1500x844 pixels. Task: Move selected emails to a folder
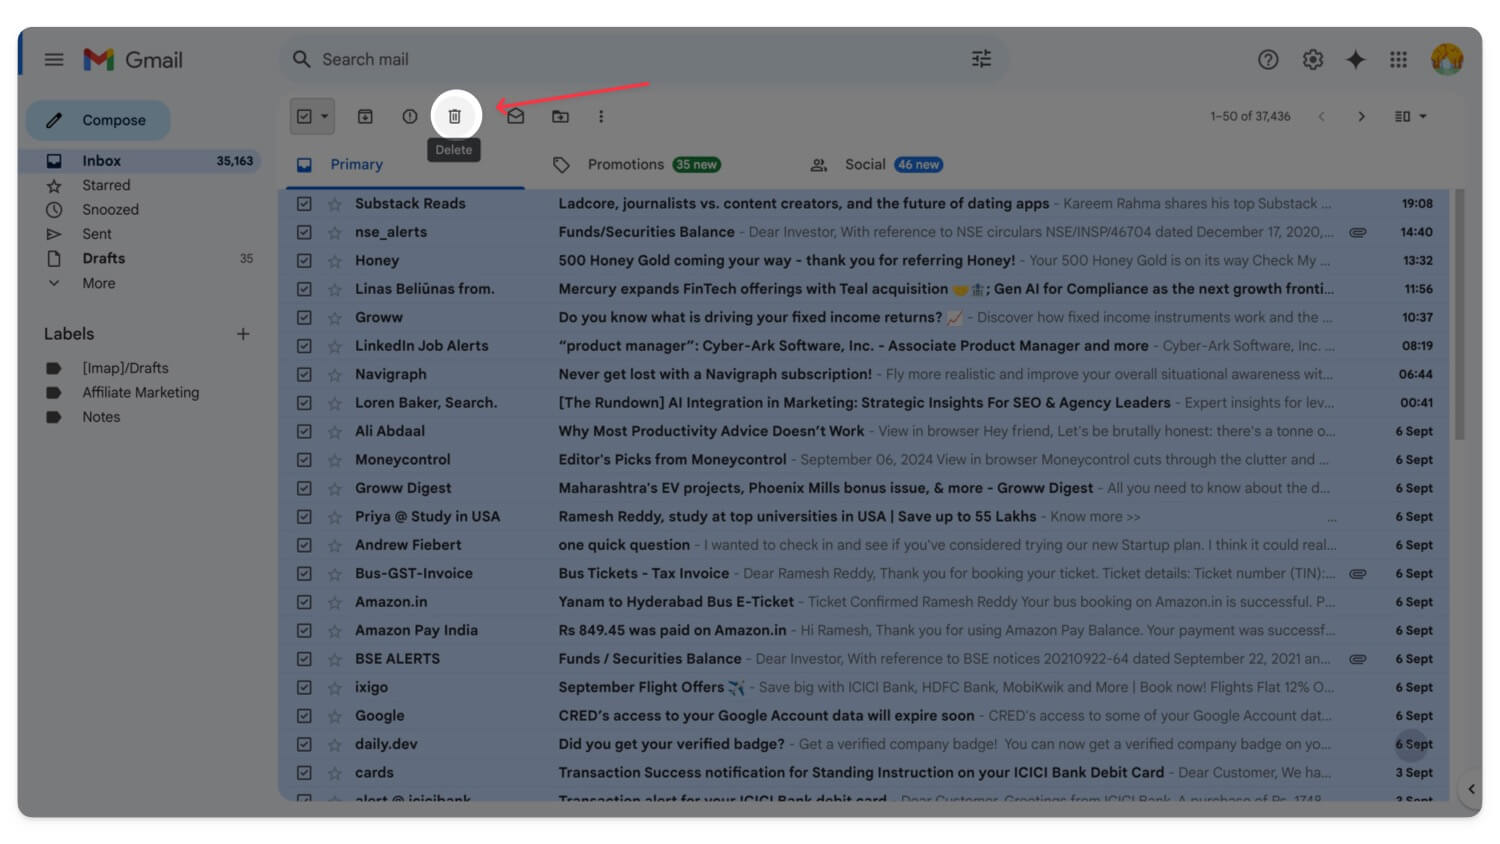(x=560, y=116)
